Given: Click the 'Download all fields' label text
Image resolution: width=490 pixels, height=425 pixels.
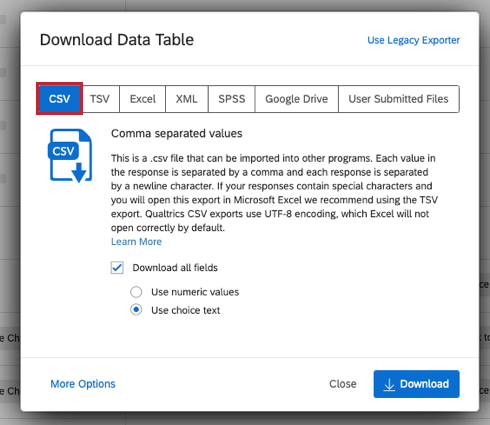Looking at the screenshot, I should (175, 268).
